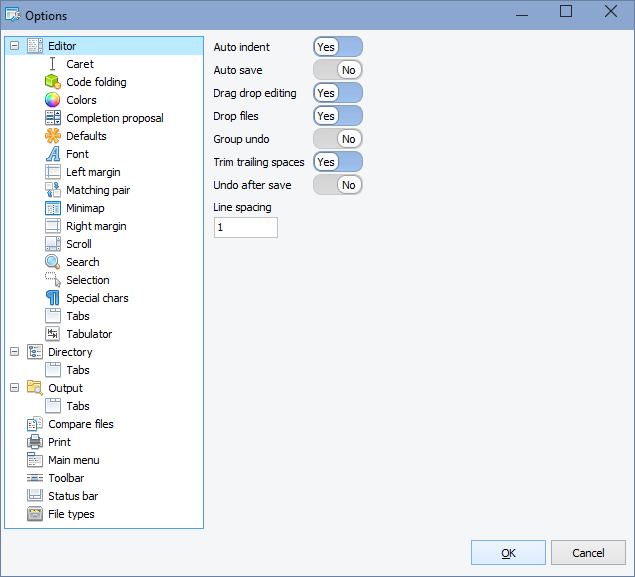Open the File types label

point(71,514)
